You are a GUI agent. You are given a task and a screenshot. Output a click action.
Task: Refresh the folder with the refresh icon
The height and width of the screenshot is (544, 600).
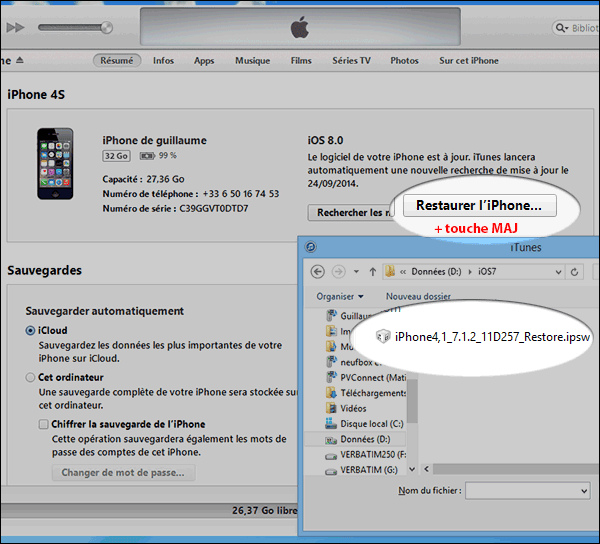[574, 272]
